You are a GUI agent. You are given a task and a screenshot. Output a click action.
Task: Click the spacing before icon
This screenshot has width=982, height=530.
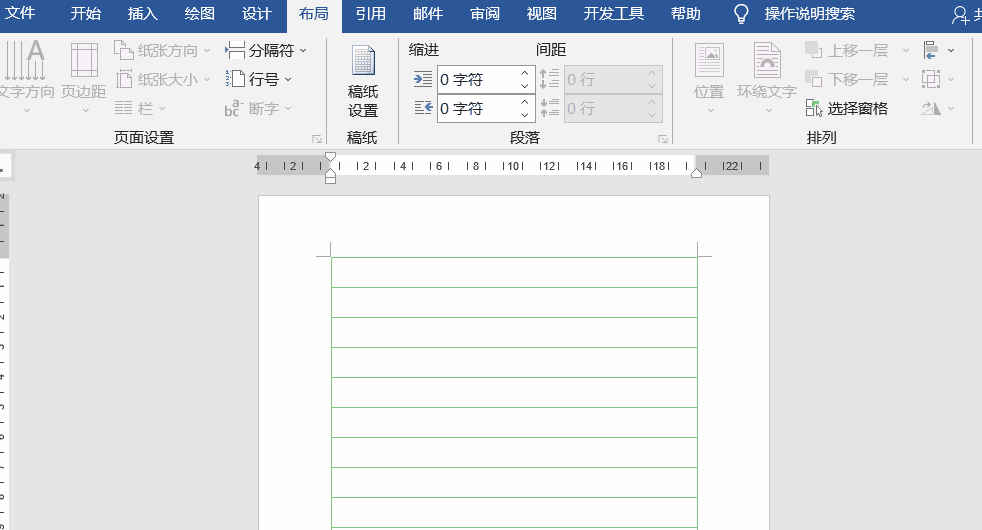[549, 80]
